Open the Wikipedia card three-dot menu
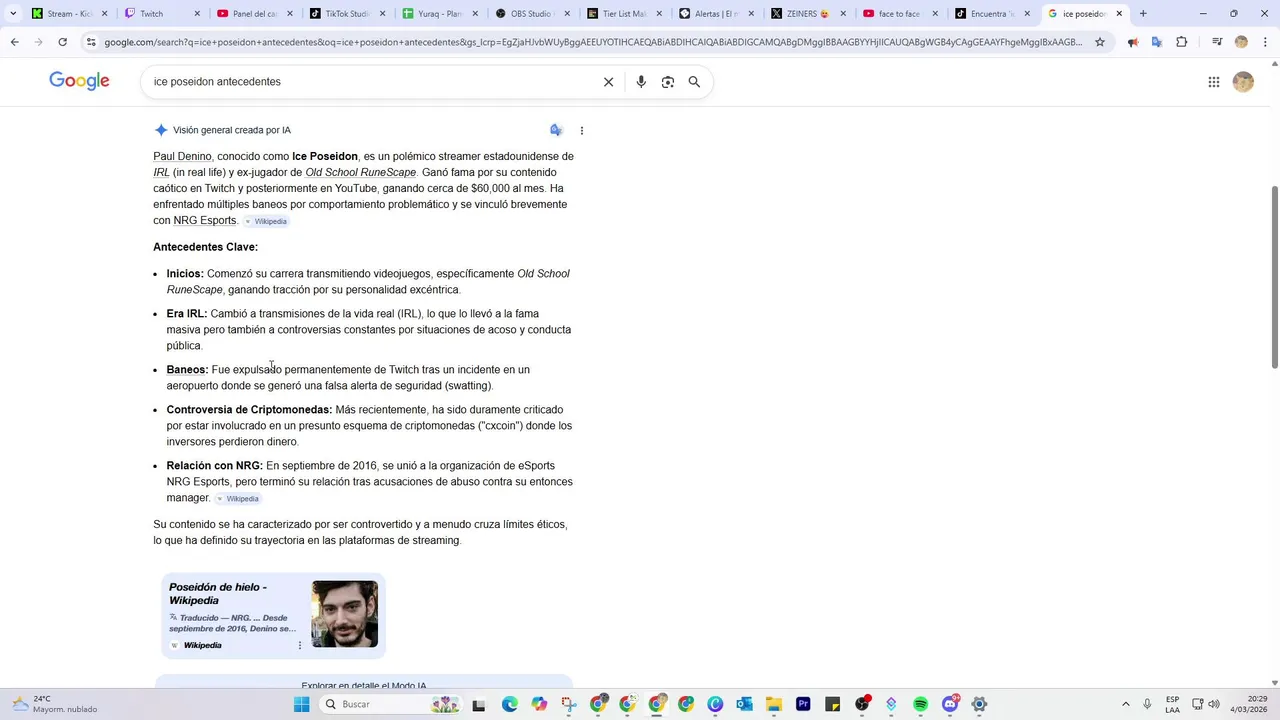Viewport: 1280px width, 720px height. pos(300,645)
